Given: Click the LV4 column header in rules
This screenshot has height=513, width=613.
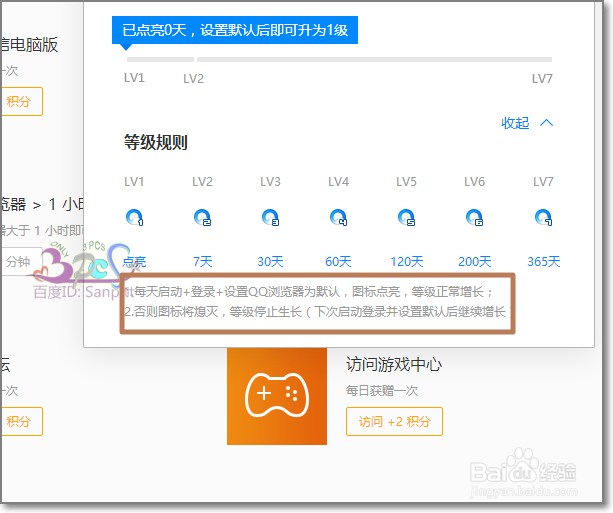Looking at the screenshot, I should point(339,182).
